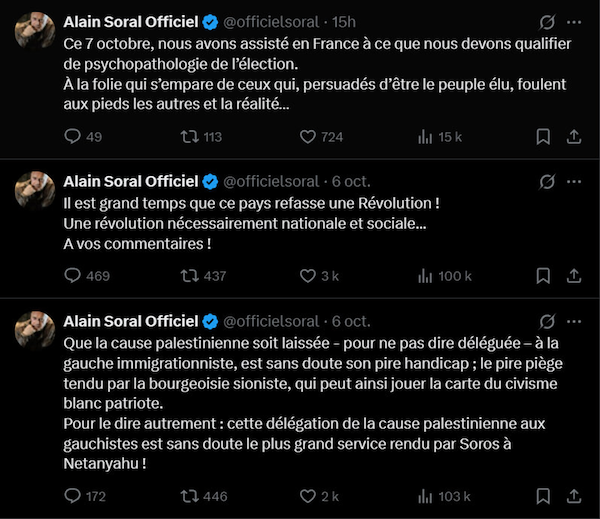Open the 15h timestamp link
This screenshot has height=519, width=600.
click(x=345, y=21)
